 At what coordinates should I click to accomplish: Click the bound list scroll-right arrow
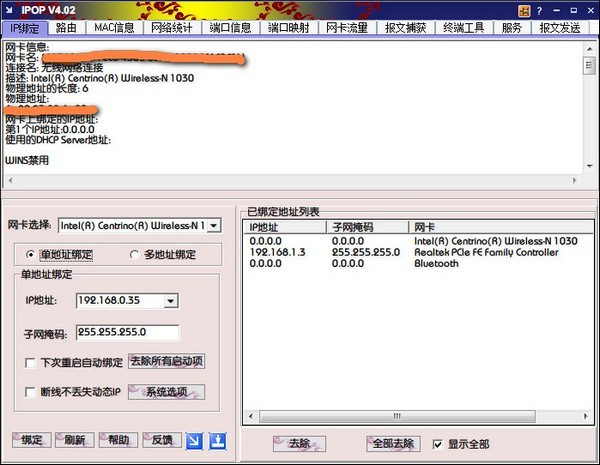tap(585, 416)
